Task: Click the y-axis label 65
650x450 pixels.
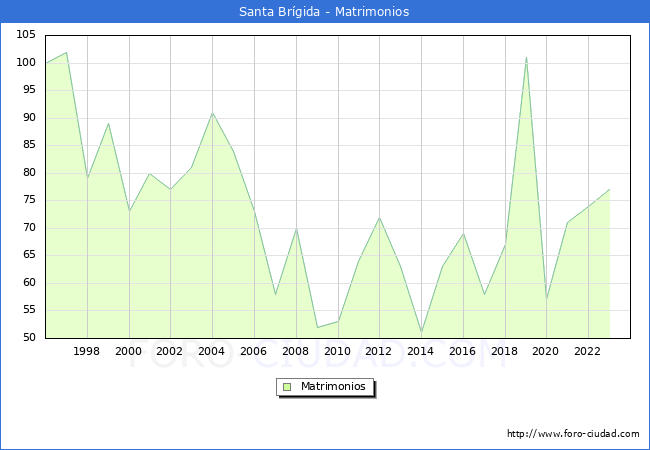Action: [29, 255]
